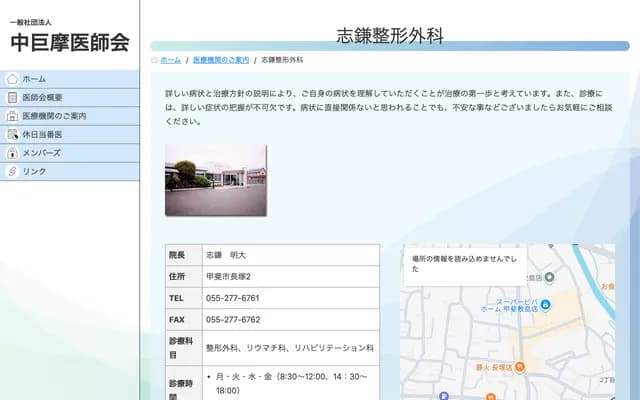
Task: Click the 志鎌整形外科 page heading
Action: 390,37
